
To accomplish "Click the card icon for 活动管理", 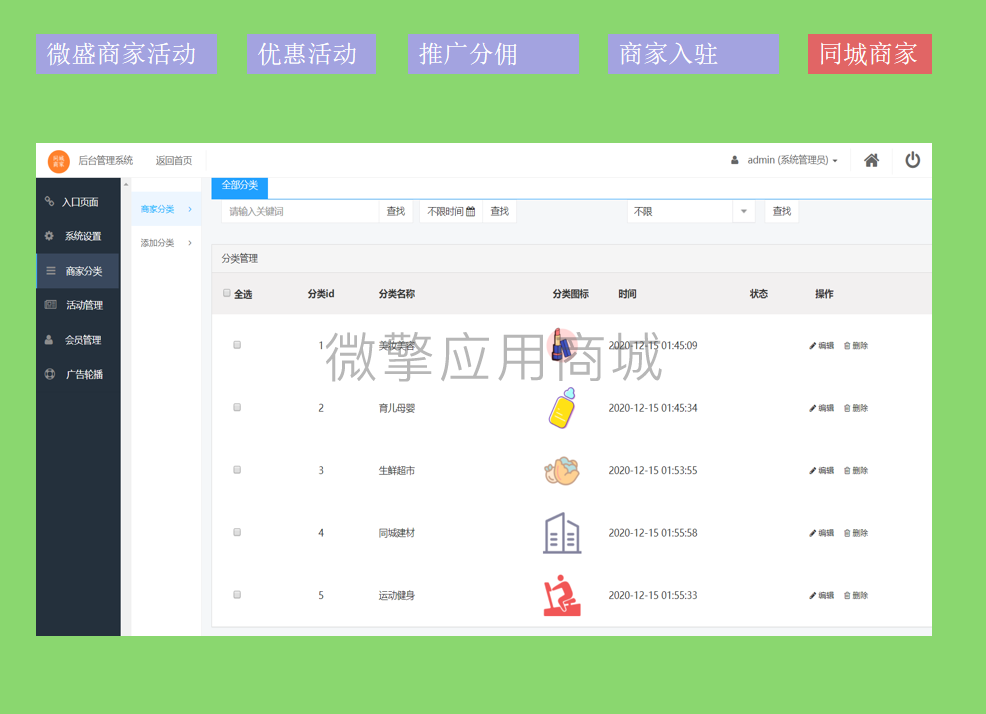I will point(51,304).
